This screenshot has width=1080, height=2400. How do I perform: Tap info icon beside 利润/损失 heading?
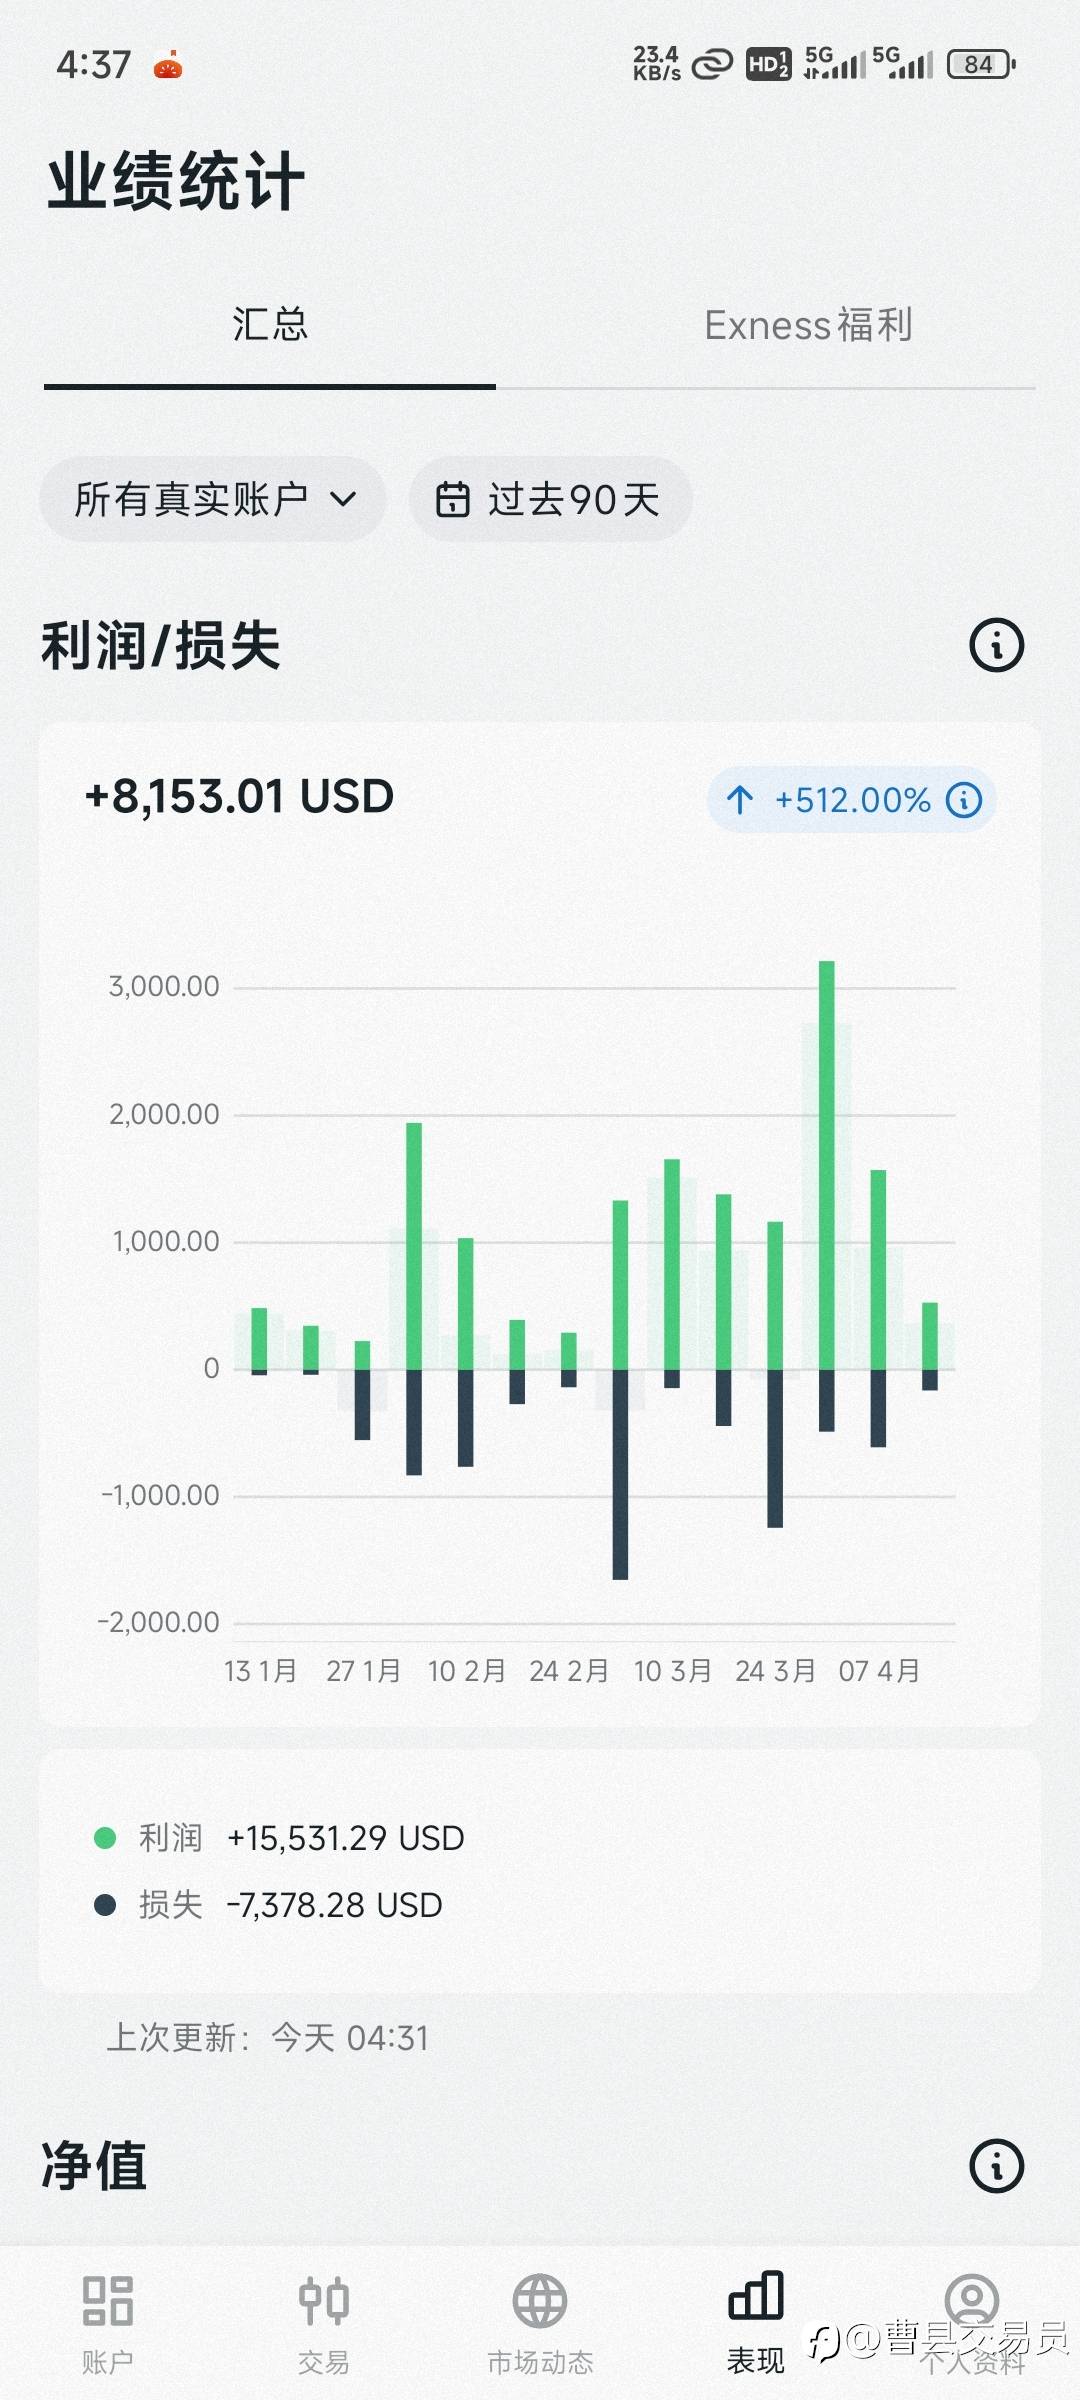pos(997,645)
